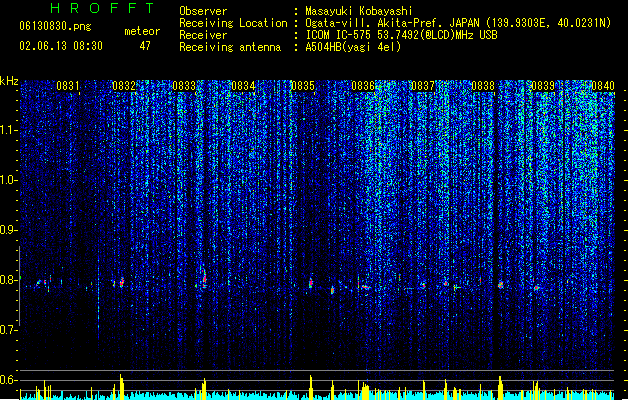Click the 0837 time marker

(x=423, y=86)
